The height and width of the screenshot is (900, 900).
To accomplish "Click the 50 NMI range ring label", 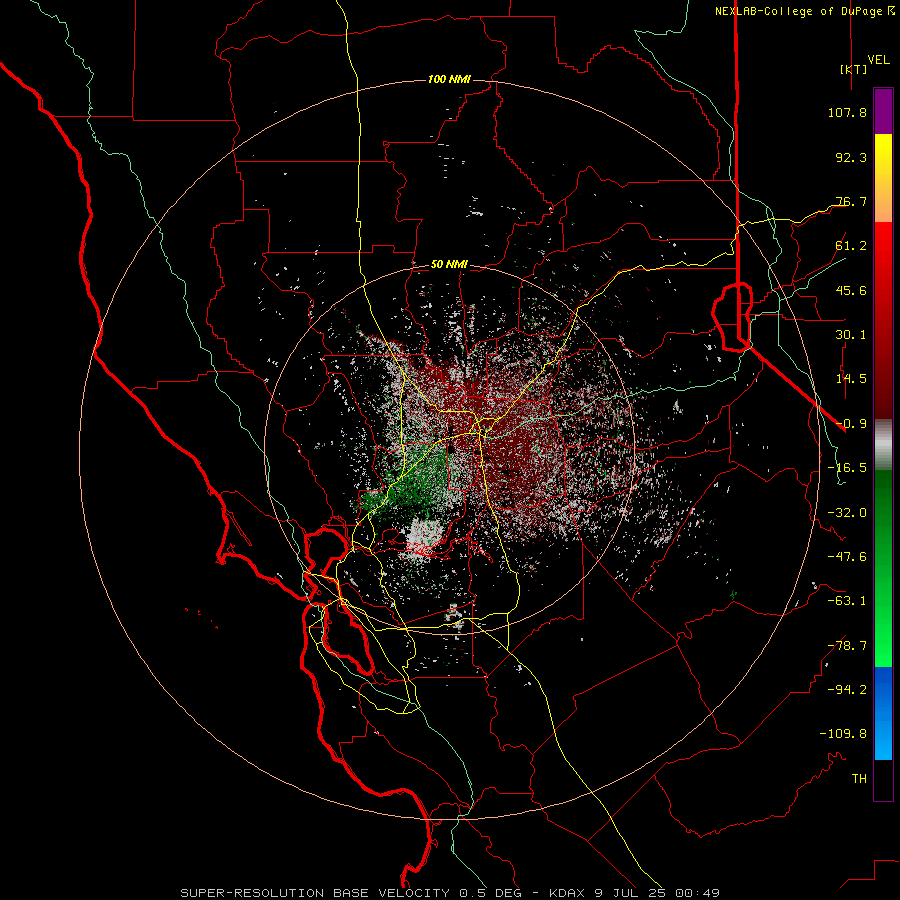I will tap(449, 264).
